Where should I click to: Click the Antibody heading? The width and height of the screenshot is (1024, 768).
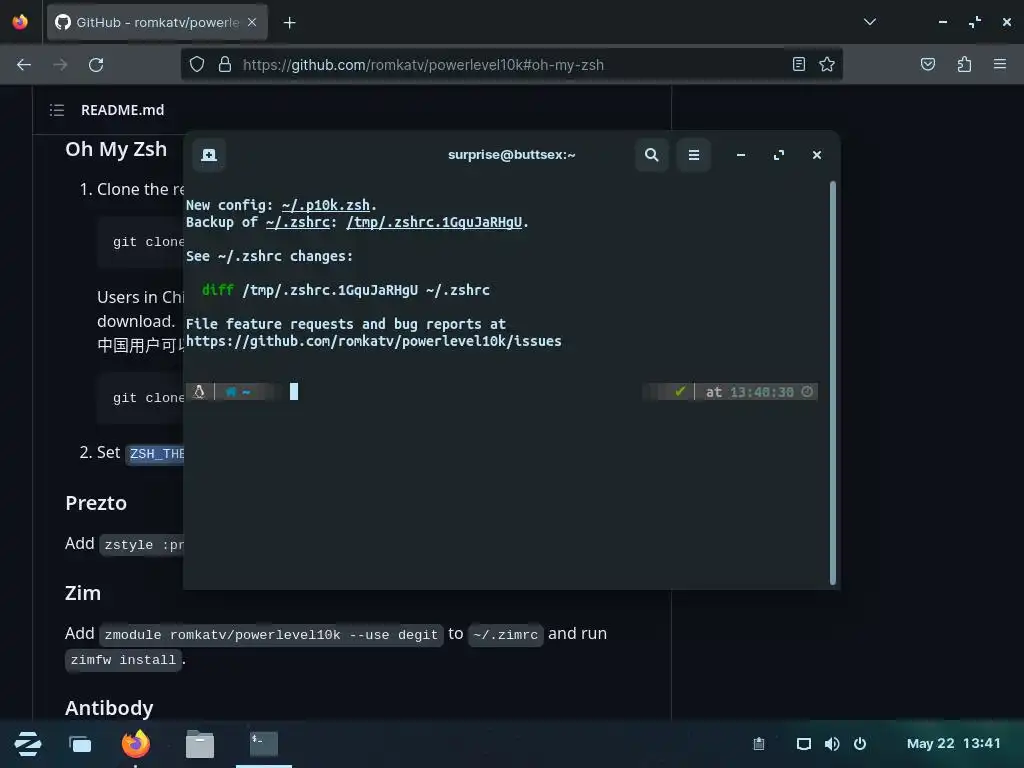click(x=109, y=708)
